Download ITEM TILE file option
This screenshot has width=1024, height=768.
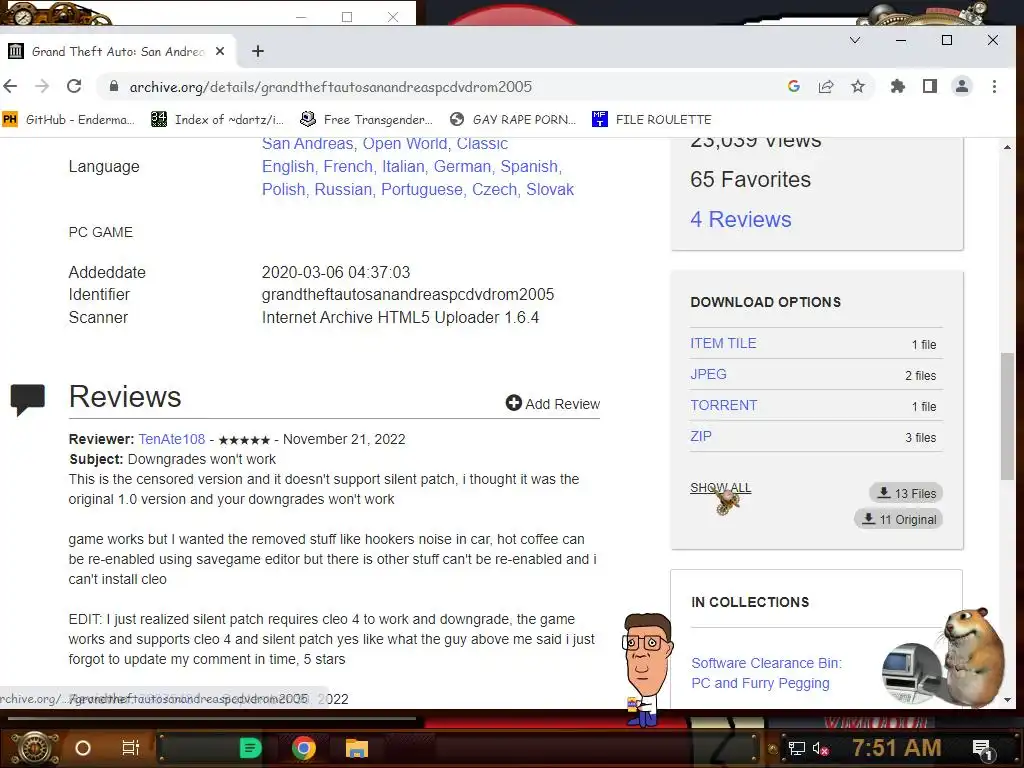[x=723, y=344]
